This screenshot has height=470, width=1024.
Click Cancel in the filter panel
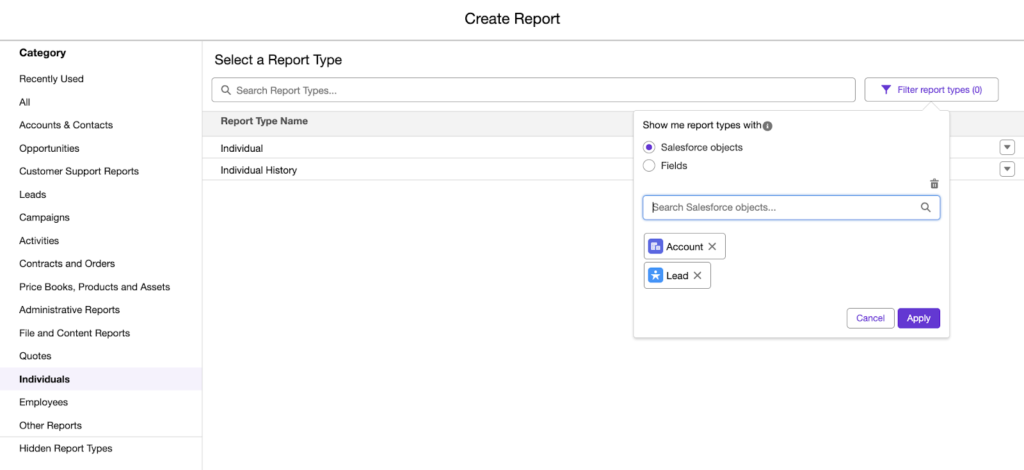[870, 318]
